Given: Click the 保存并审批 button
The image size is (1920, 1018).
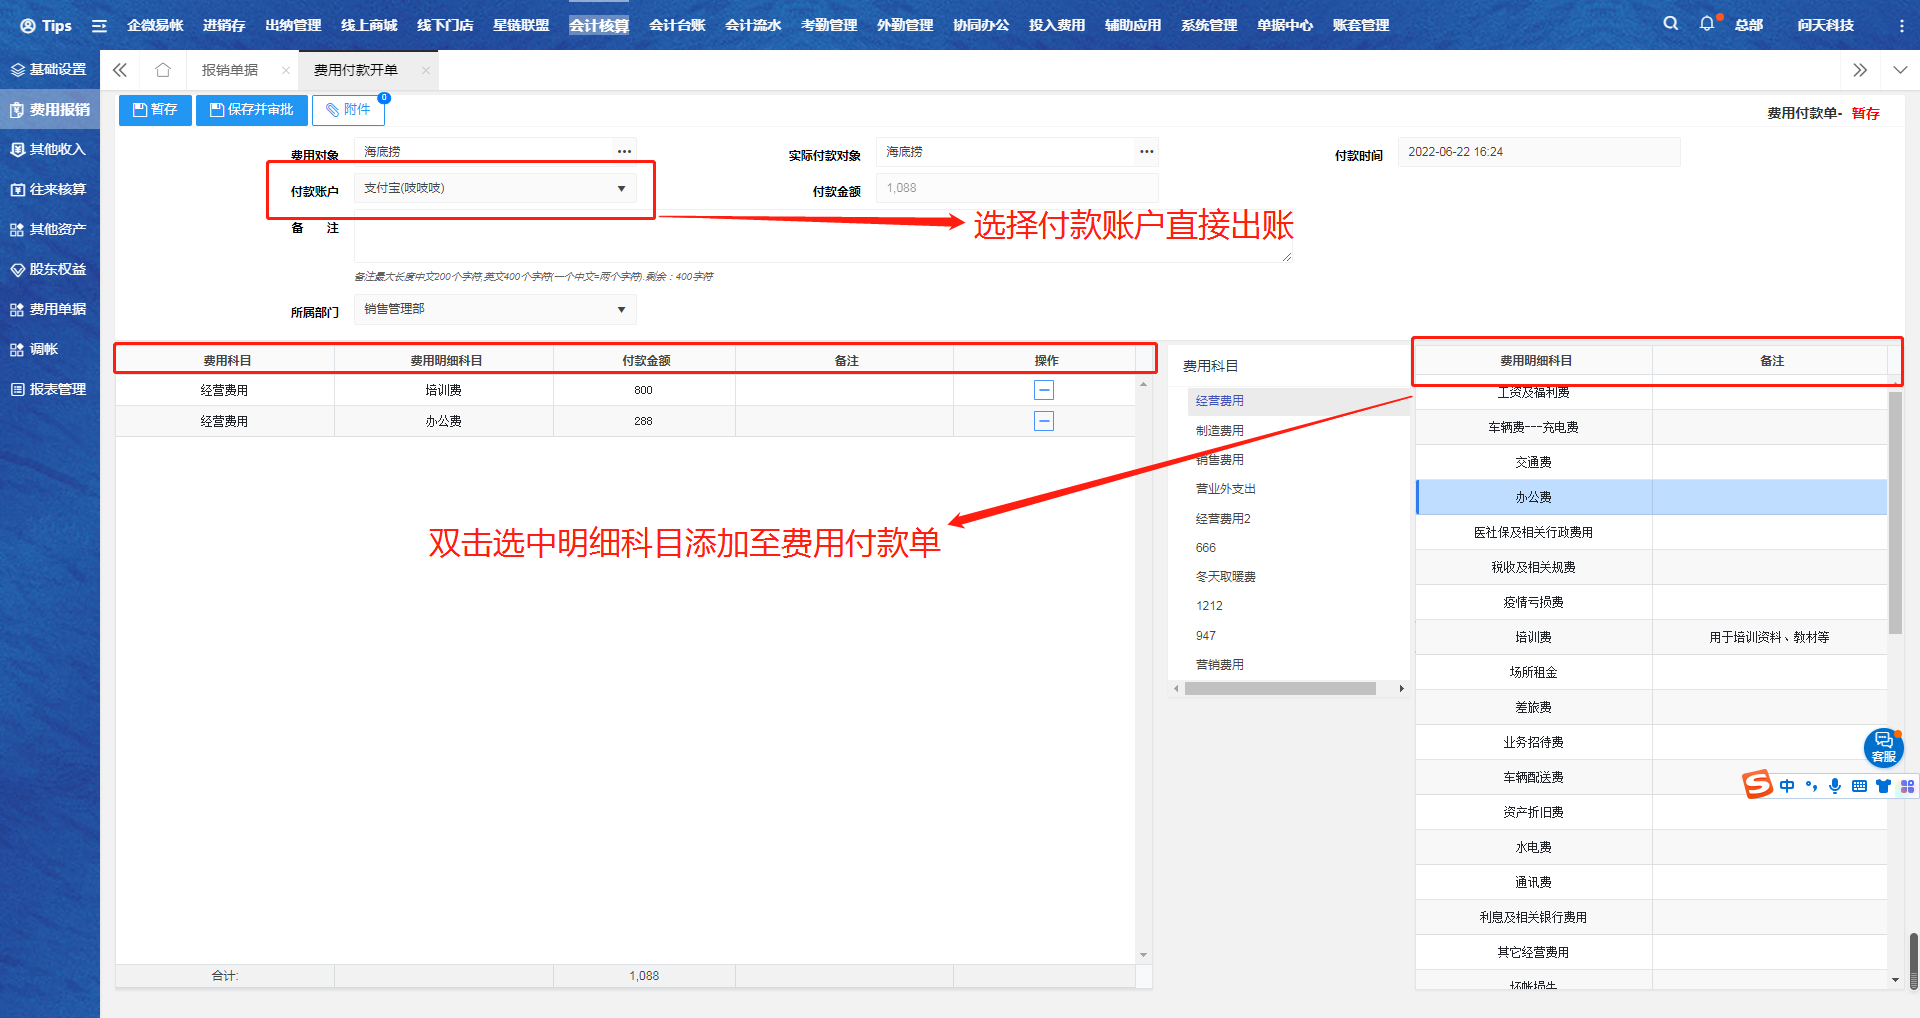Looking at the screenshot, I should click(251, 110).
